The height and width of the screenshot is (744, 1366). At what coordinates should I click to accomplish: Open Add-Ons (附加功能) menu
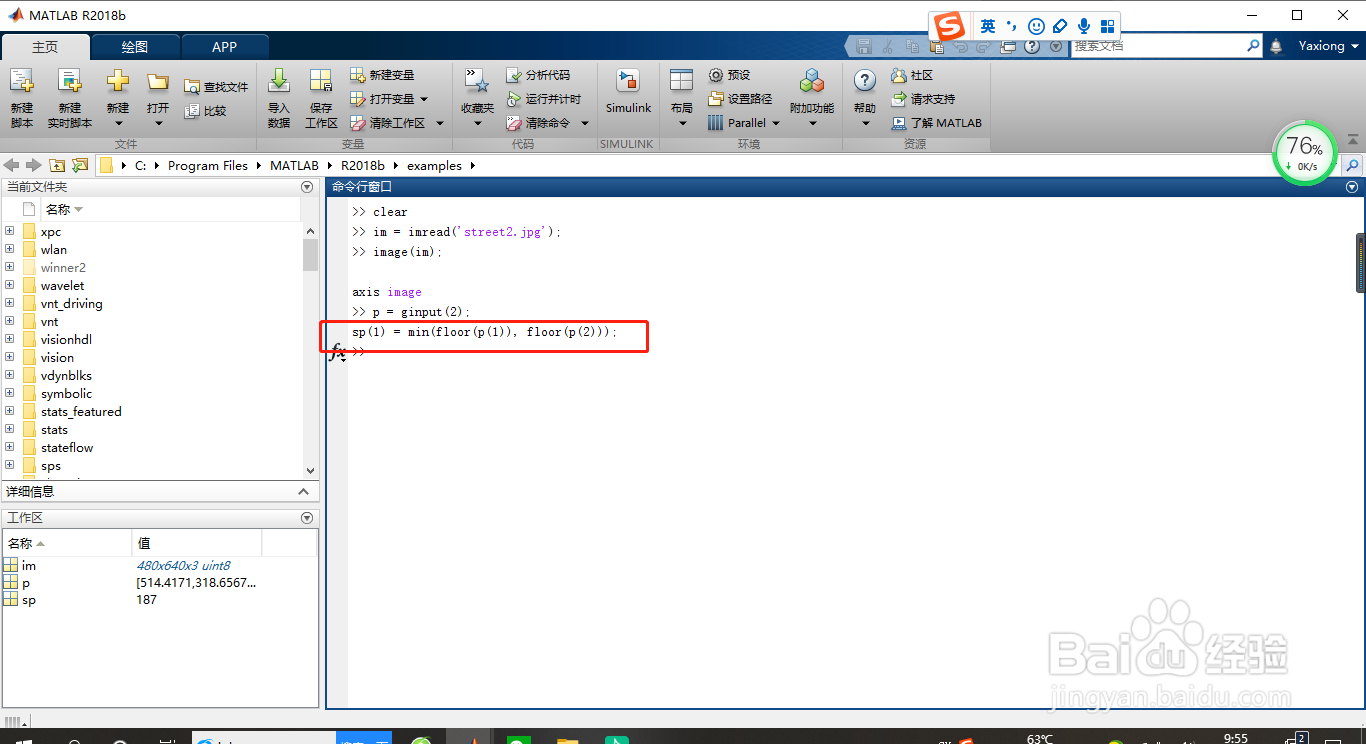click(811, 98)
